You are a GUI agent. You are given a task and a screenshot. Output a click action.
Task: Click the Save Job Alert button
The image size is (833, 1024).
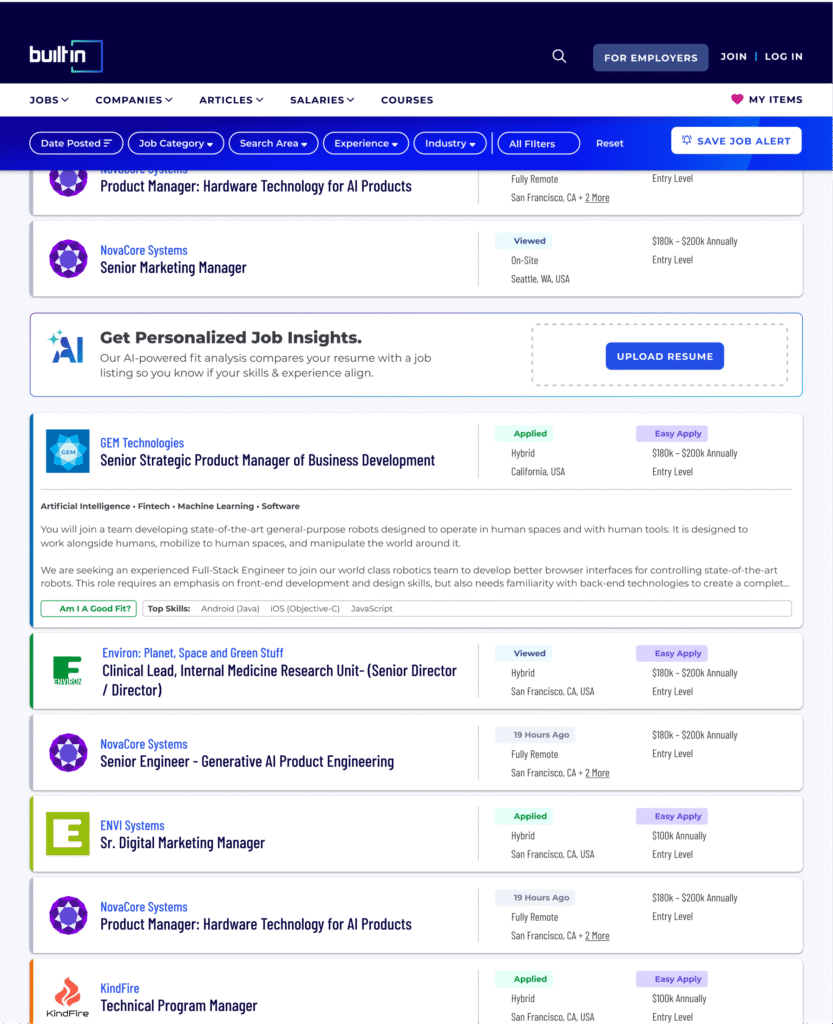coord(735,141)
